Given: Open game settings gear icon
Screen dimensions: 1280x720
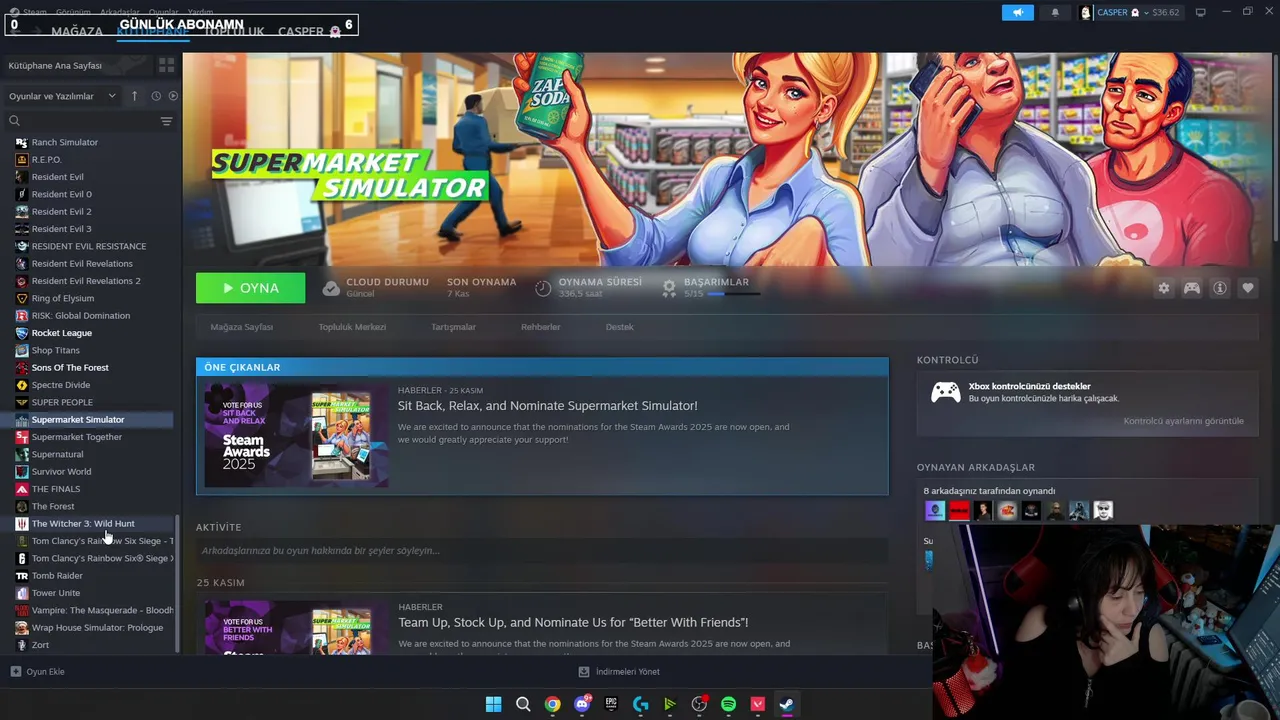Looking at the screenshot, I should [x=1164, y=288].
